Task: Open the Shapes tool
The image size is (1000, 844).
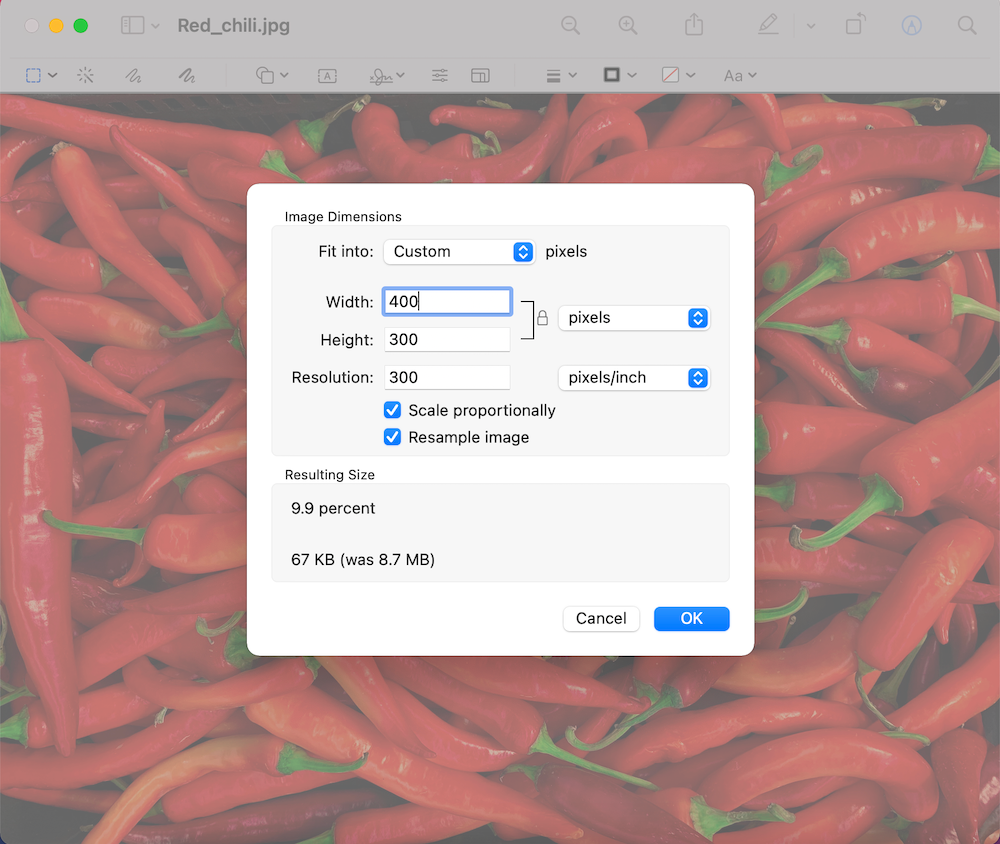Action: coord(265,75)
